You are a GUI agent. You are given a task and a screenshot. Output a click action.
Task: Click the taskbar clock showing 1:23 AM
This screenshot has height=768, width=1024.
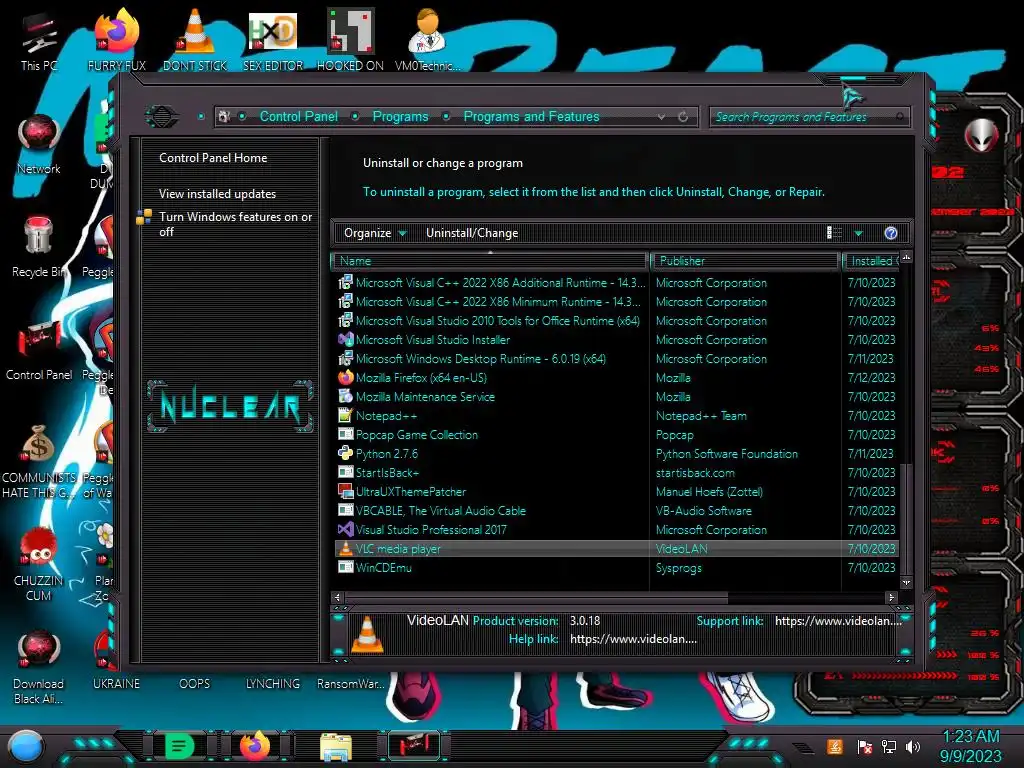point(970,746)
